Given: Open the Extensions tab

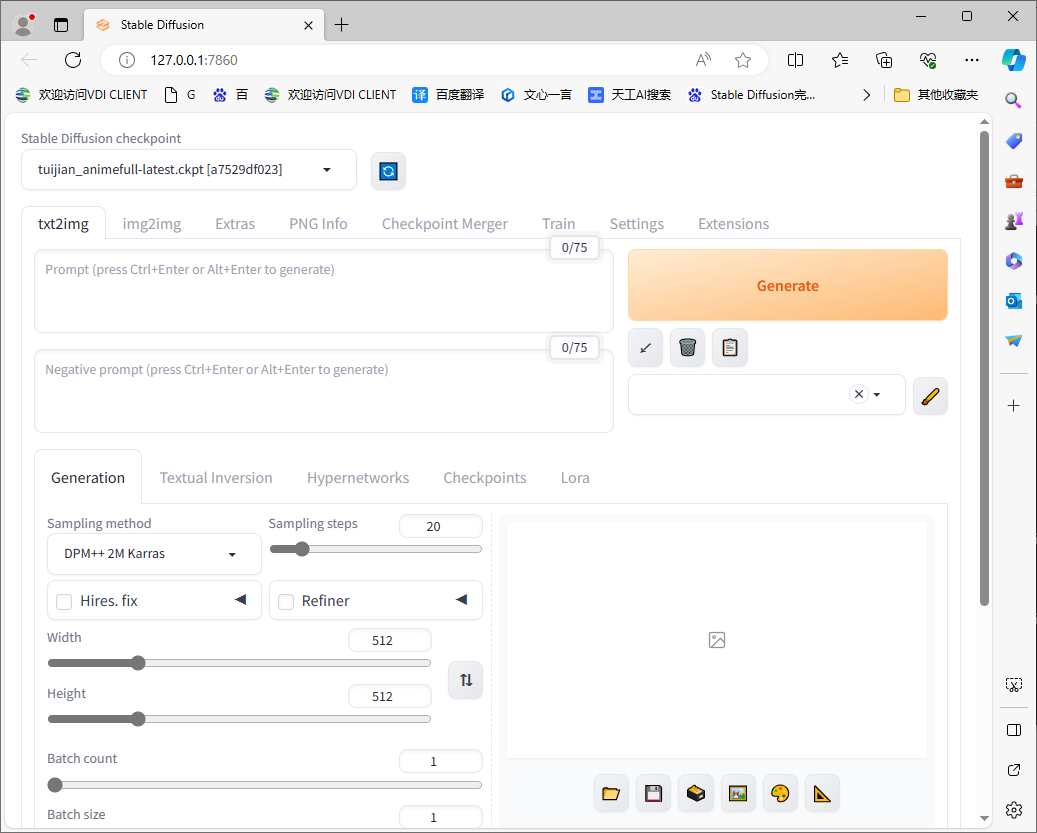Looking at the screenshot, I should [x=733, y=224].
